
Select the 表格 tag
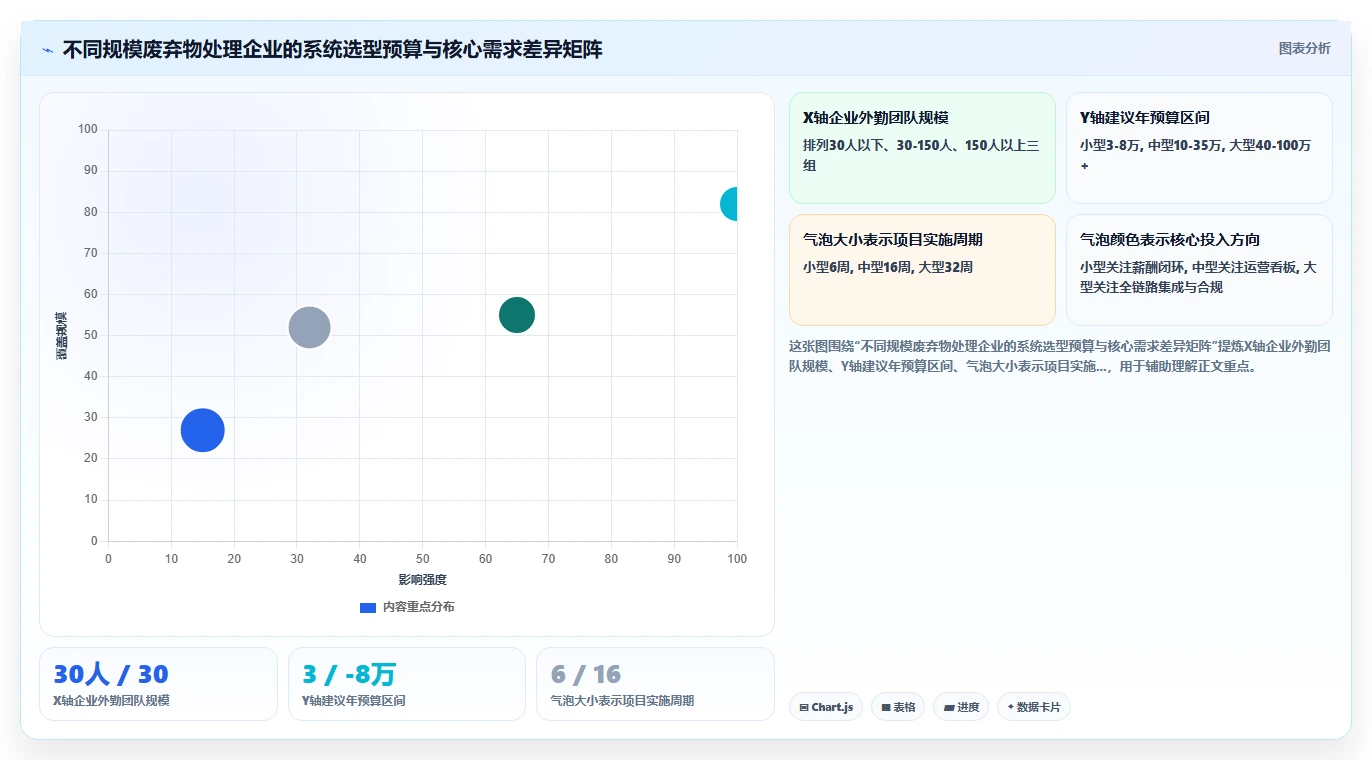coord(898,707)
